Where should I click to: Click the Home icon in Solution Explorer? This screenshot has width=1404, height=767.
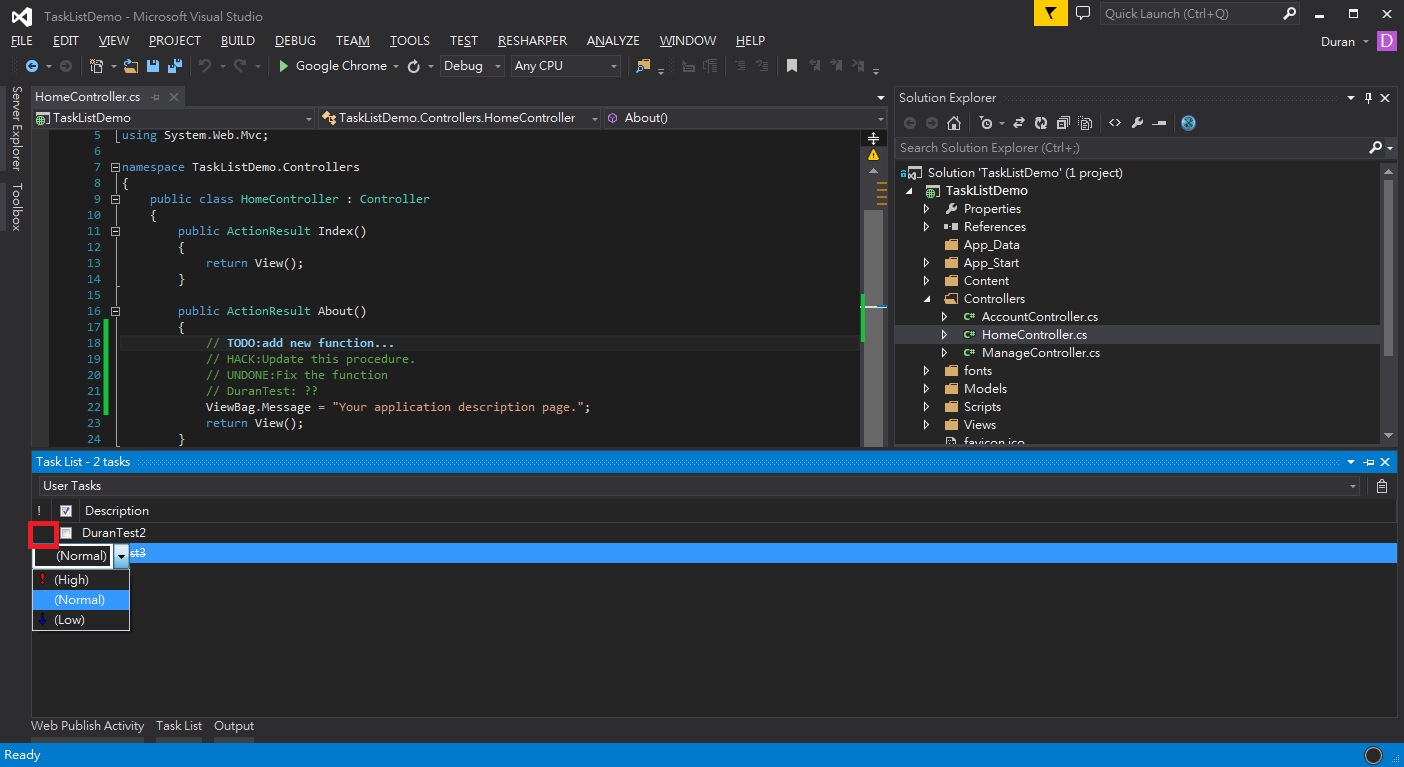(954, 123)
